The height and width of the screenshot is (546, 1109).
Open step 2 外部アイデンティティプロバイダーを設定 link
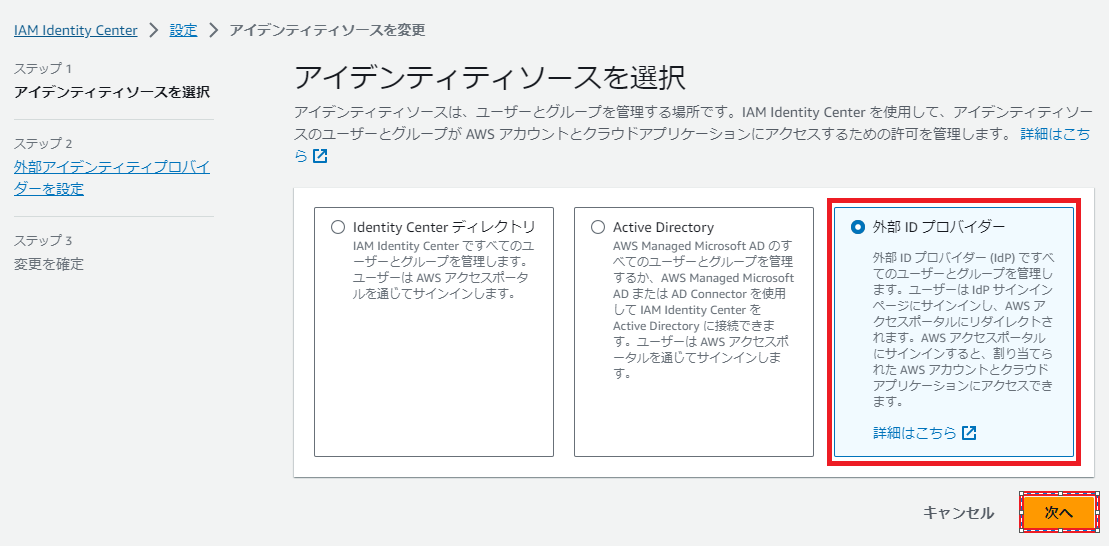tap(112, 178)
